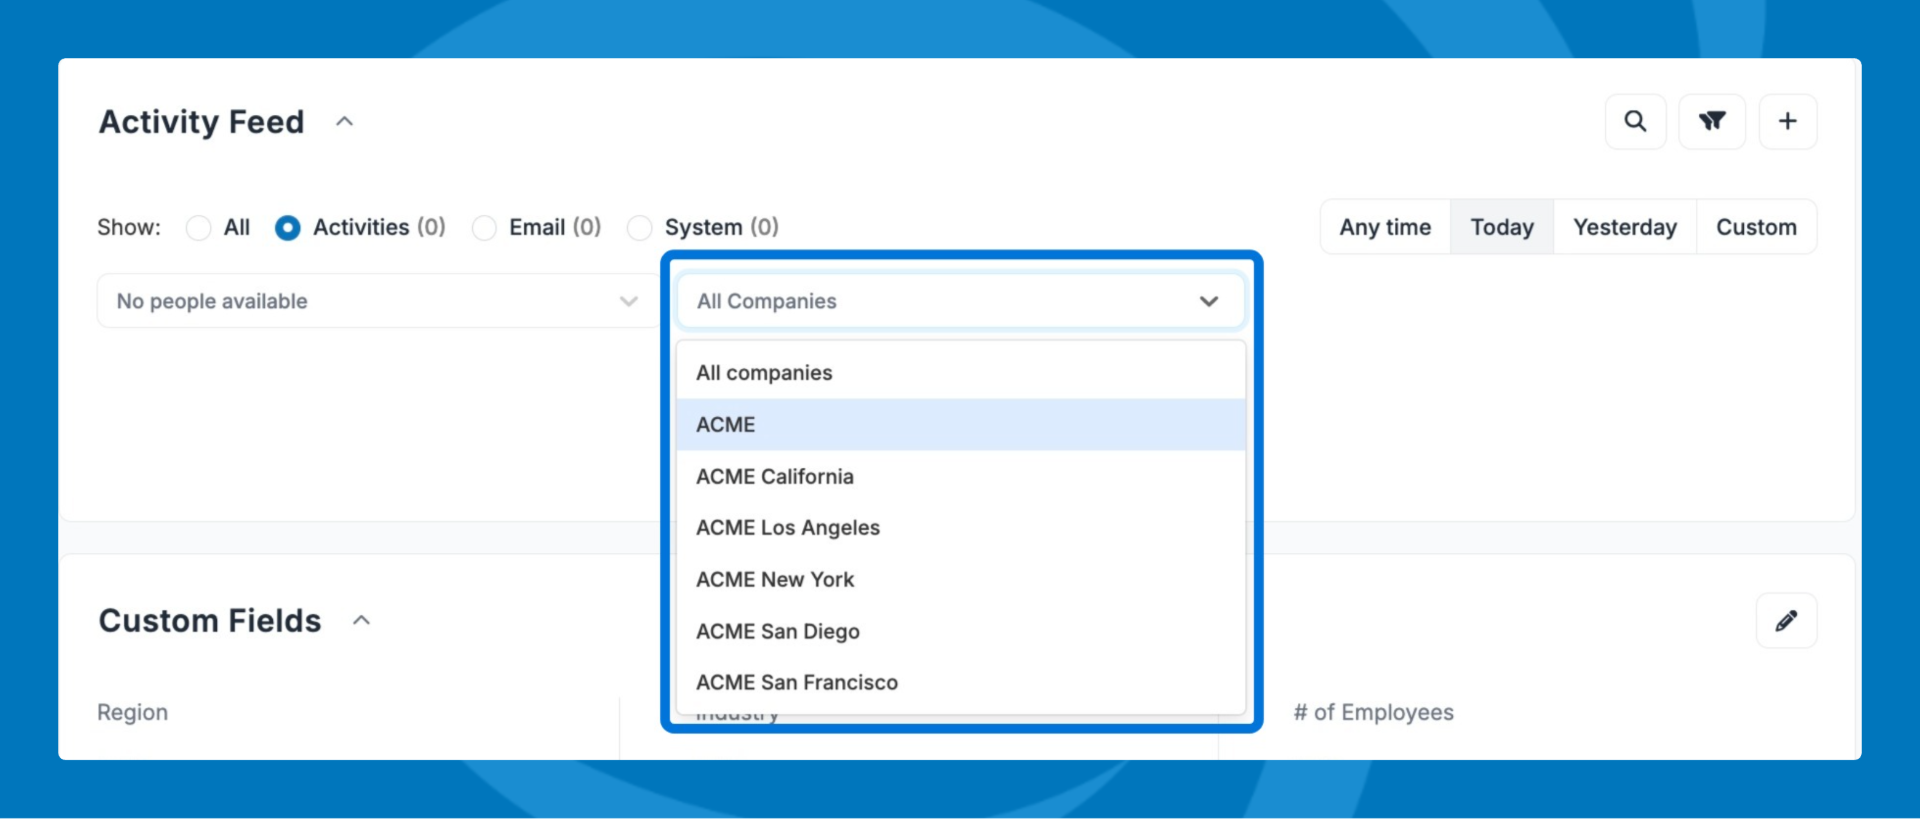Click the Activity Feed heading
The width and height of the screenshot is (1920, 819).
[201, 122]
